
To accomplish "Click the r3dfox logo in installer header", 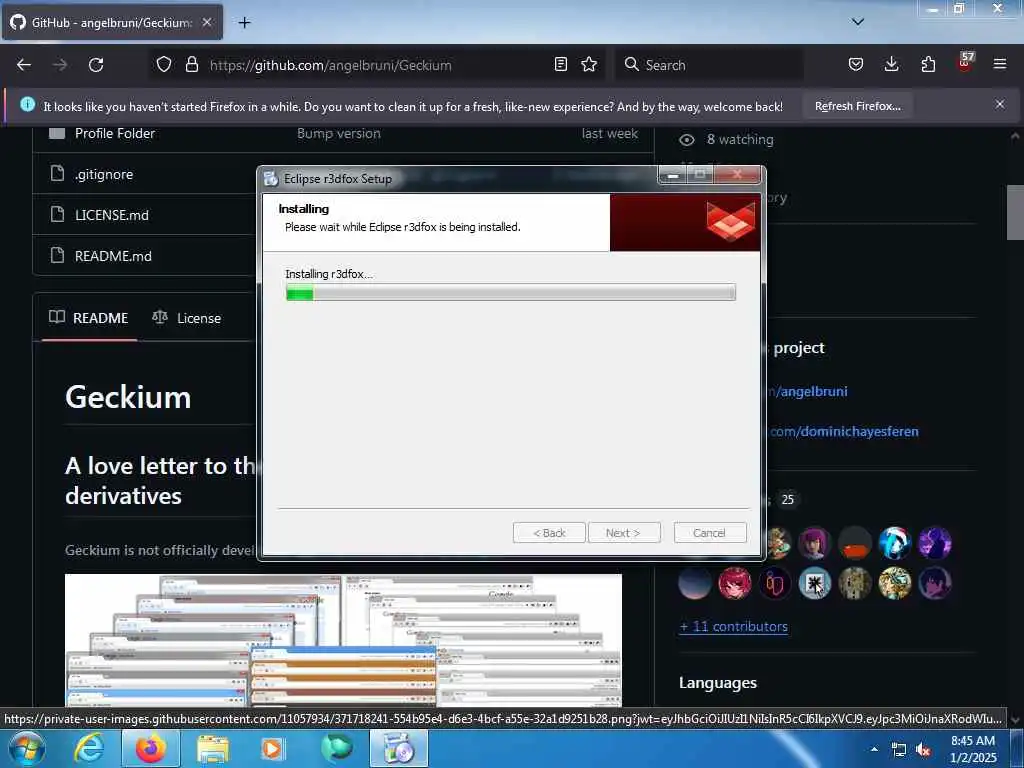I will pyautogui.click(x=730, y=221).
